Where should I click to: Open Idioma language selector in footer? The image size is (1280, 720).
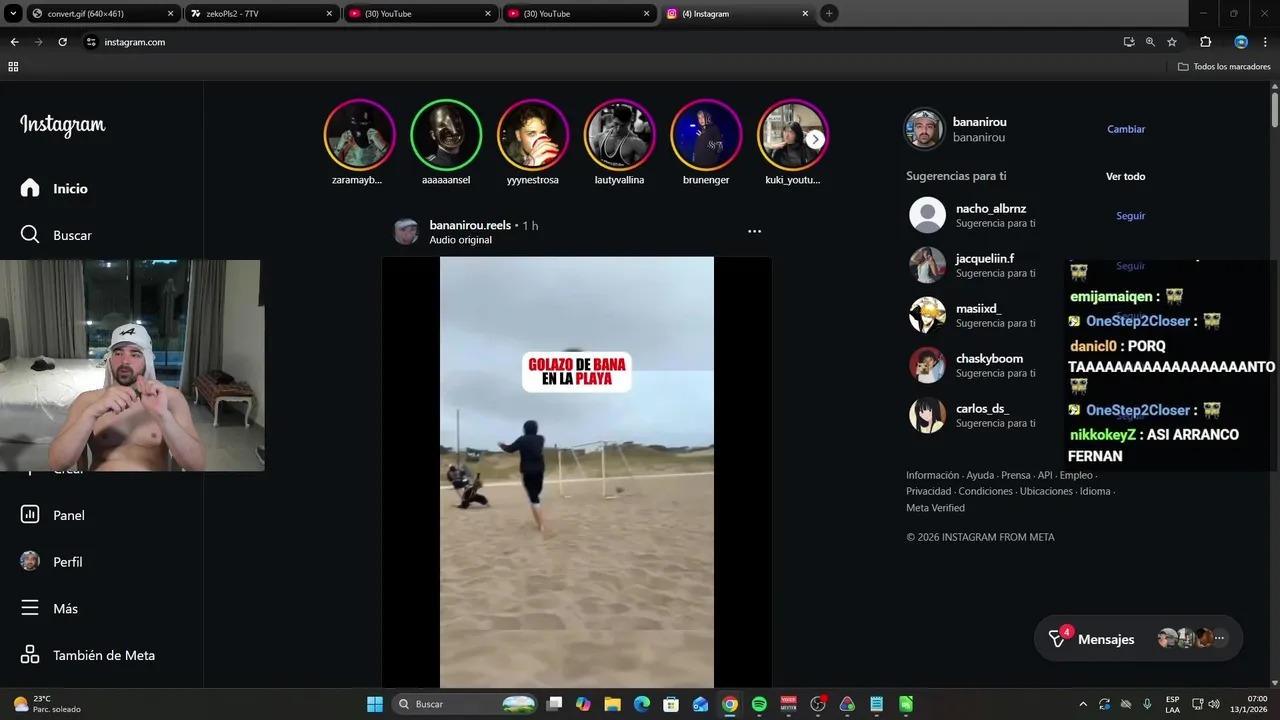tap(1095, 491)
